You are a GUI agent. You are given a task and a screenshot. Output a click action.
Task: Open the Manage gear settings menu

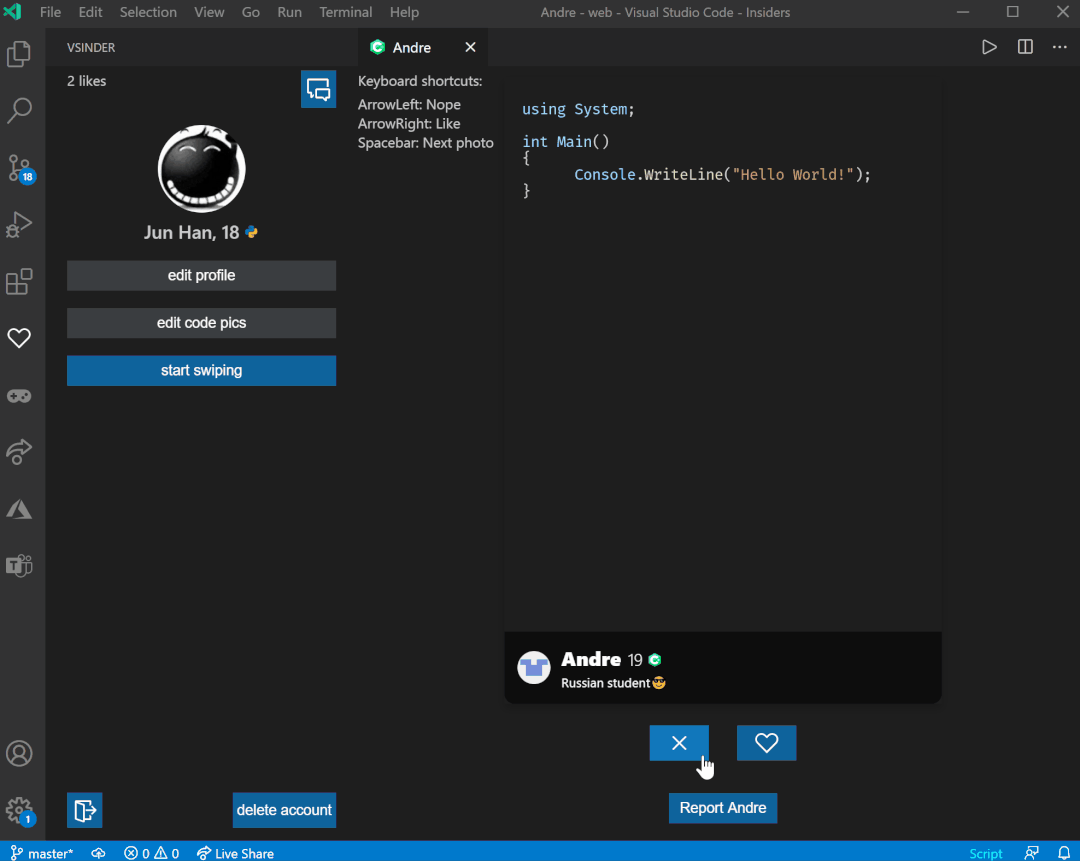click(19, 811)
